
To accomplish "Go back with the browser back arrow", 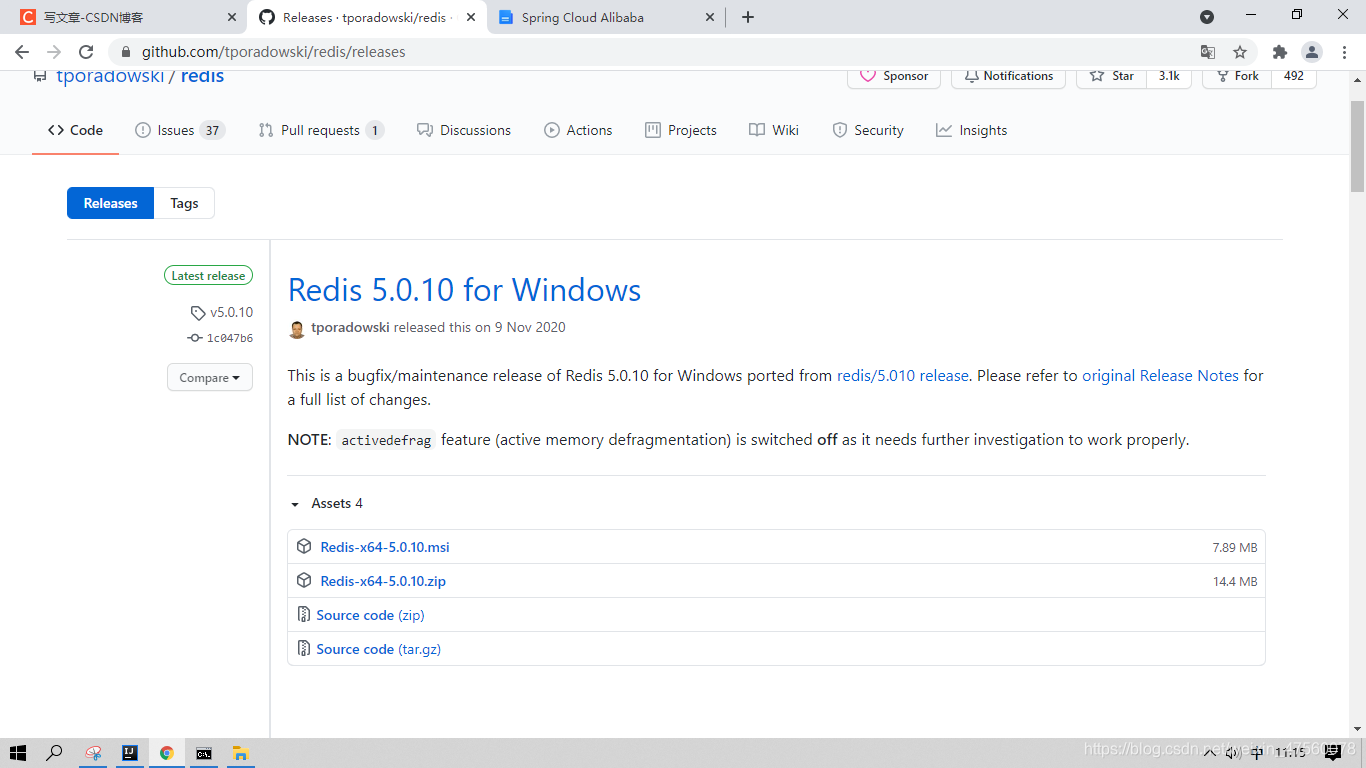I will point(22,52).
